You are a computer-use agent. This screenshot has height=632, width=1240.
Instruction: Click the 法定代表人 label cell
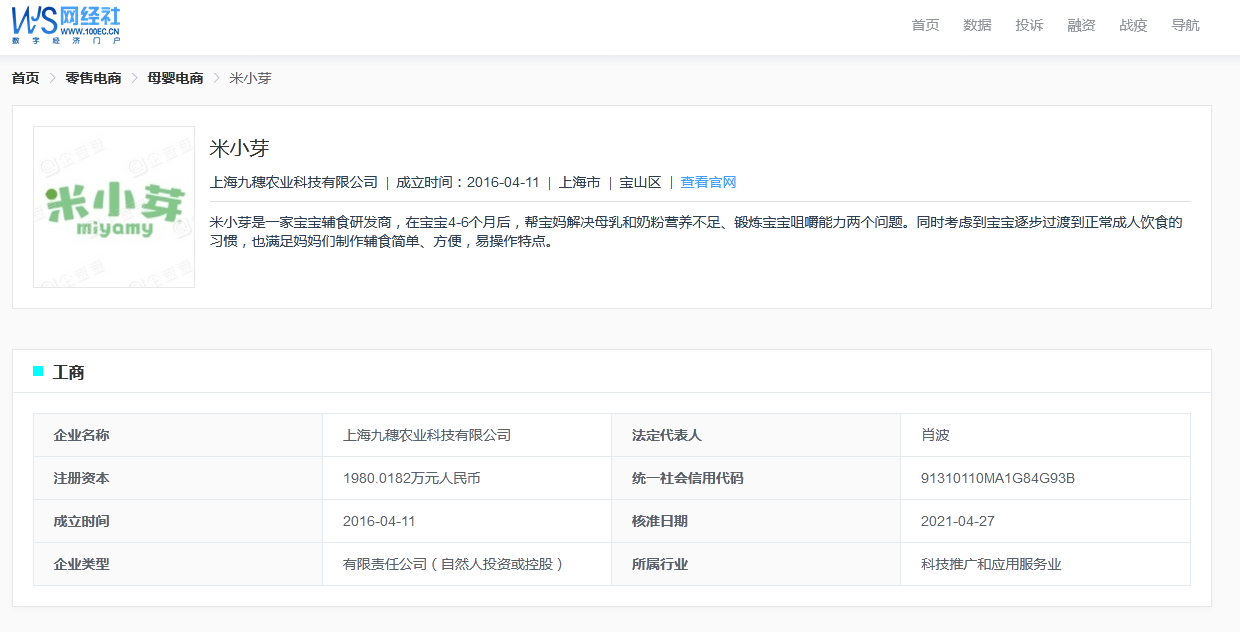[756, 435]
